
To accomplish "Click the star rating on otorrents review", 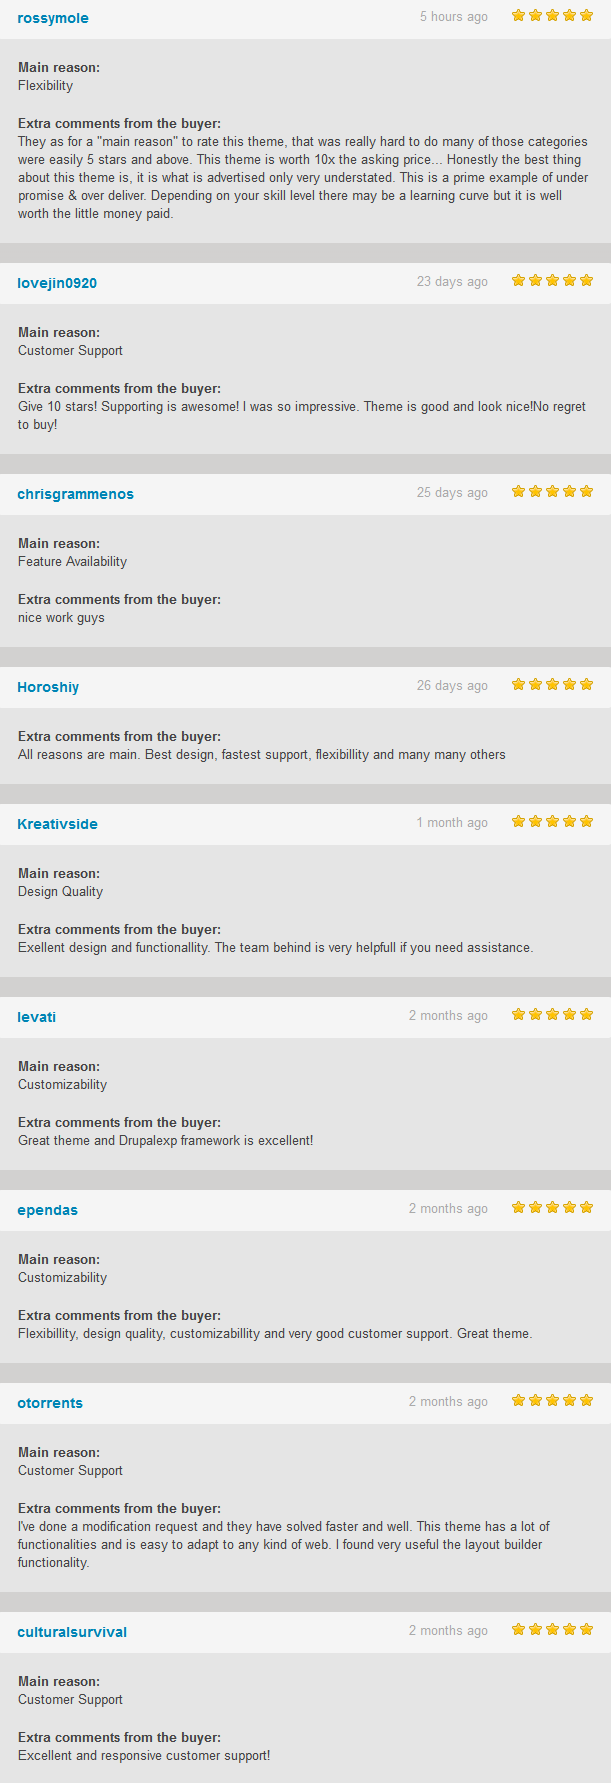I will click(x=553, y=1400).
